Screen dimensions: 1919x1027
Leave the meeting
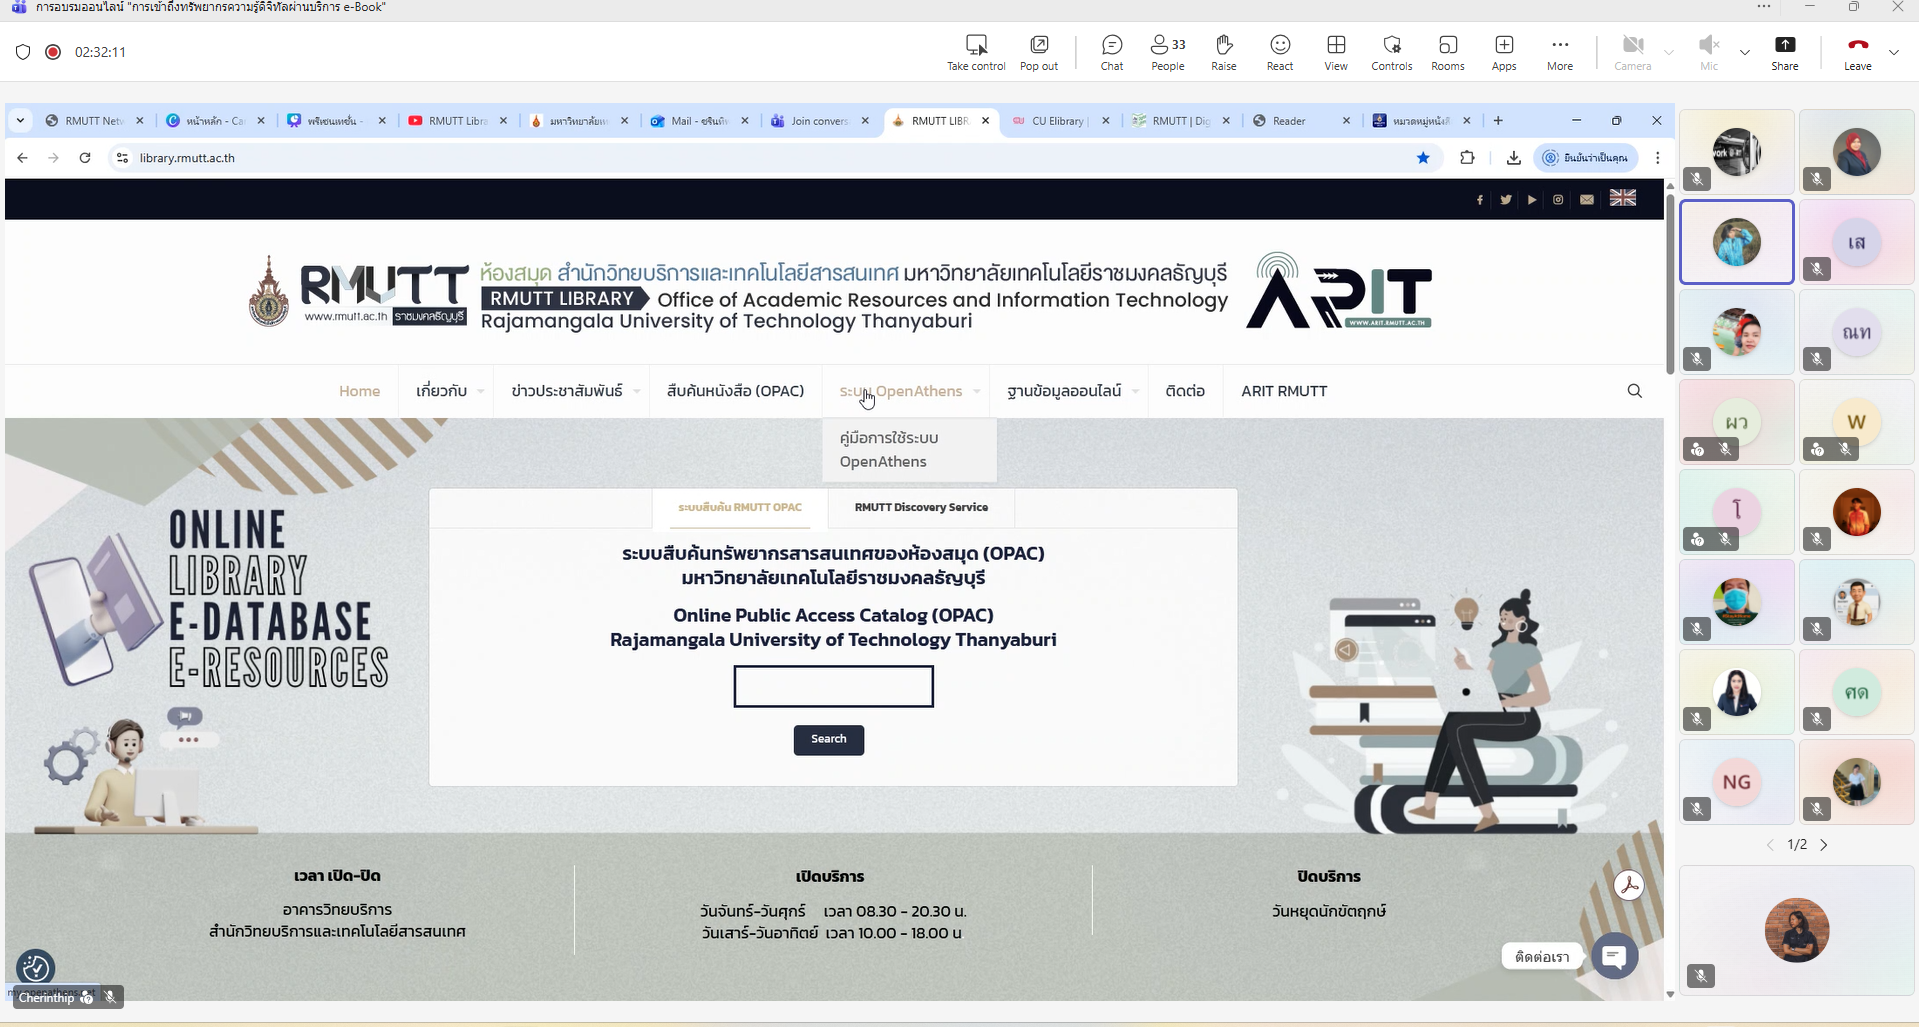(x=1857, y=52)
